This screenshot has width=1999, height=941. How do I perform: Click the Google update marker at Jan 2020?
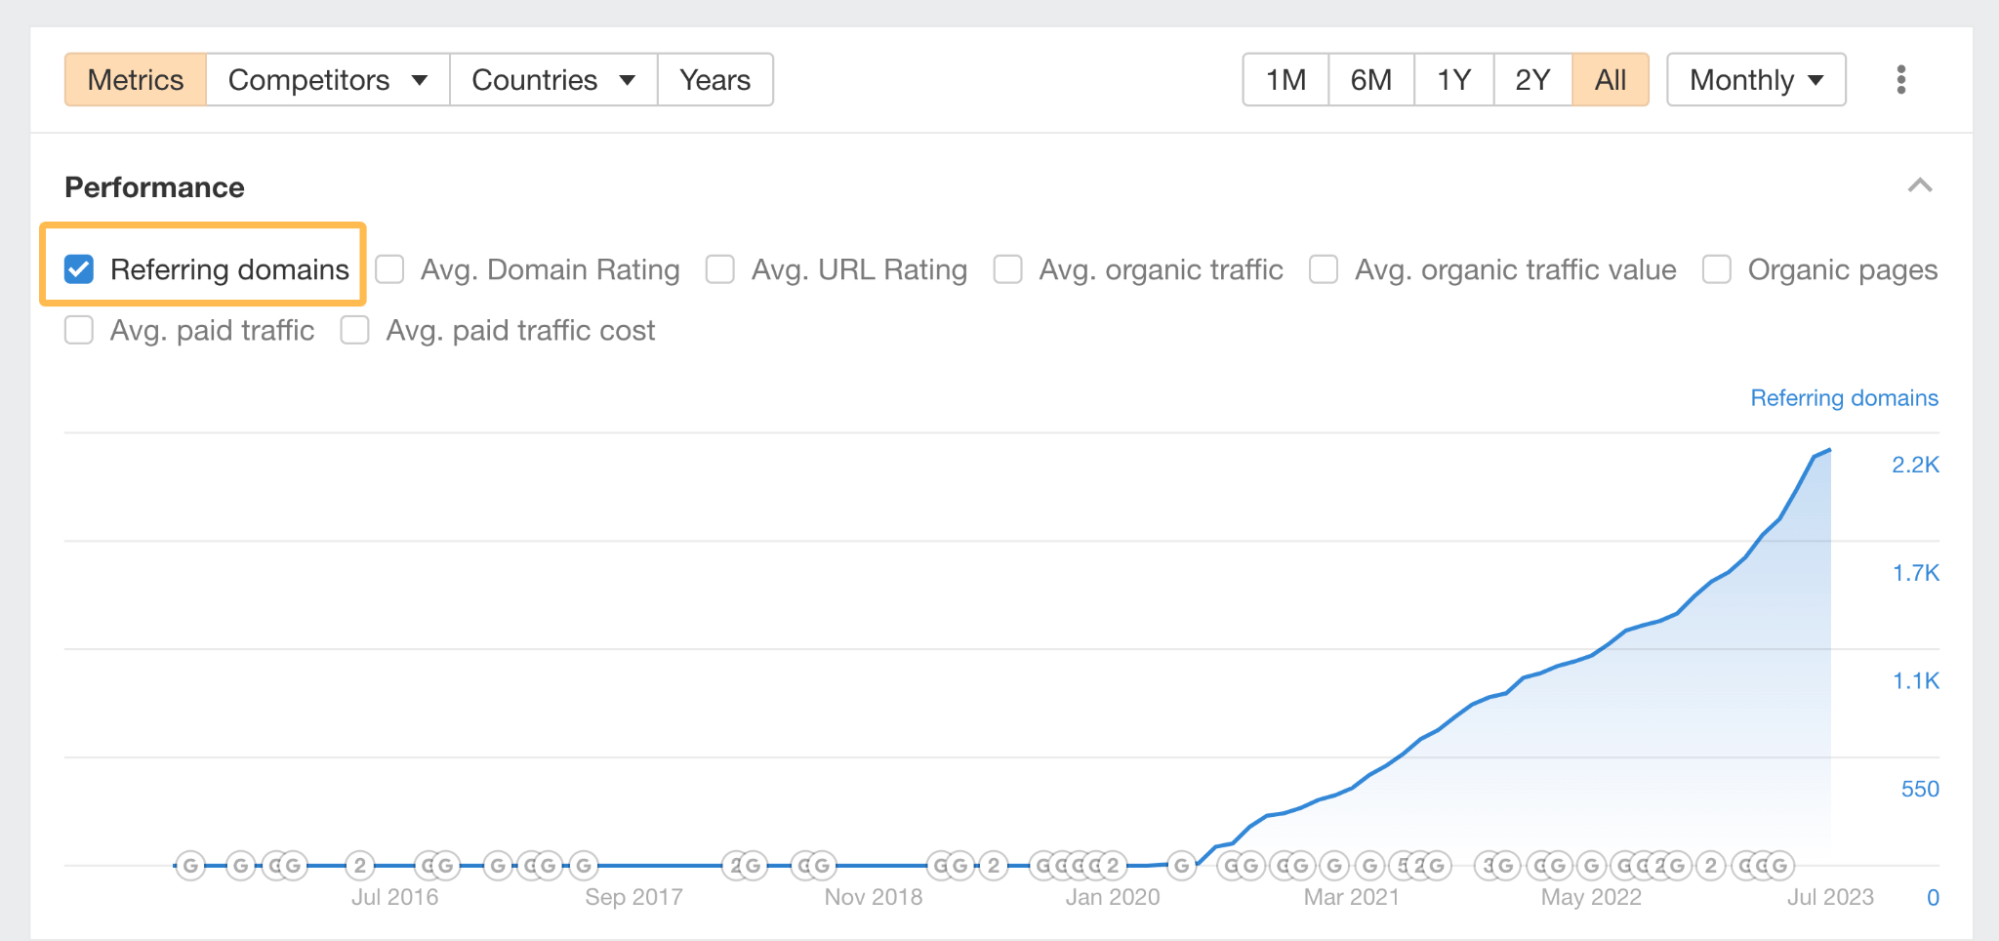(x=1183, y=865)
